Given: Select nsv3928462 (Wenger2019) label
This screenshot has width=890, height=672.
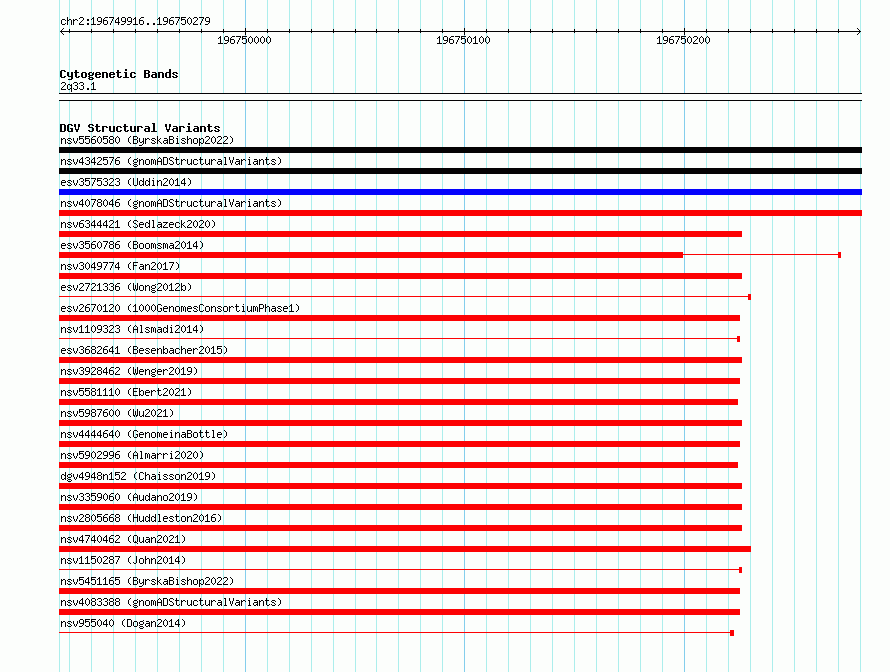Looking at the screenshot, I should click(129, 371).
